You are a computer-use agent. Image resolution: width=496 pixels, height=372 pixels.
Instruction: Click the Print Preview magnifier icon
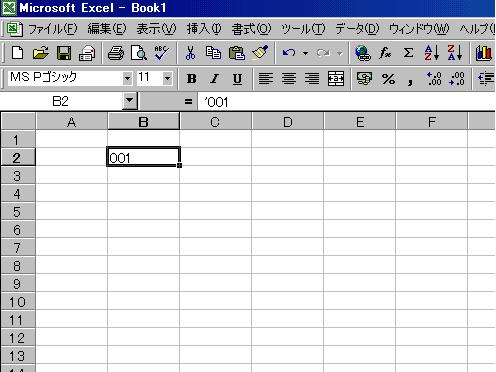139,53
